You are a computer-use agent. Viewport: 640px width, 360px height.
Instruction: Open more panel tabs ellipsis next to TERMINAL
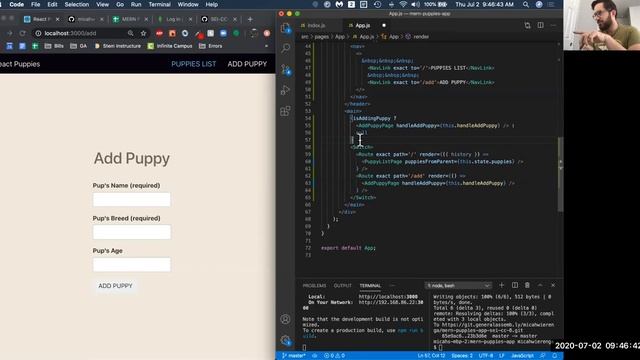tap(392, 285)
